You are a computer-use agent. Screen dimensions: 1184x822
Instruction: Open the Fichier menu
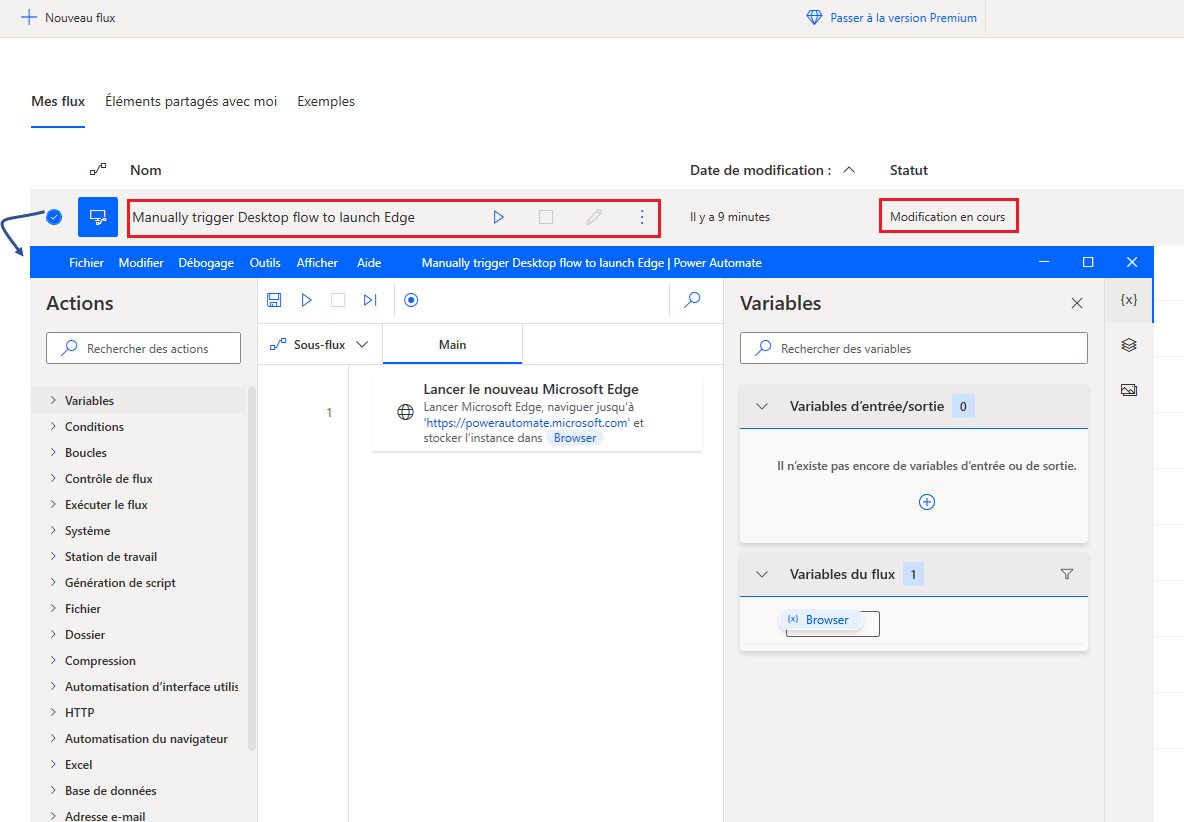pyautogui.click(x=86, y=263)
